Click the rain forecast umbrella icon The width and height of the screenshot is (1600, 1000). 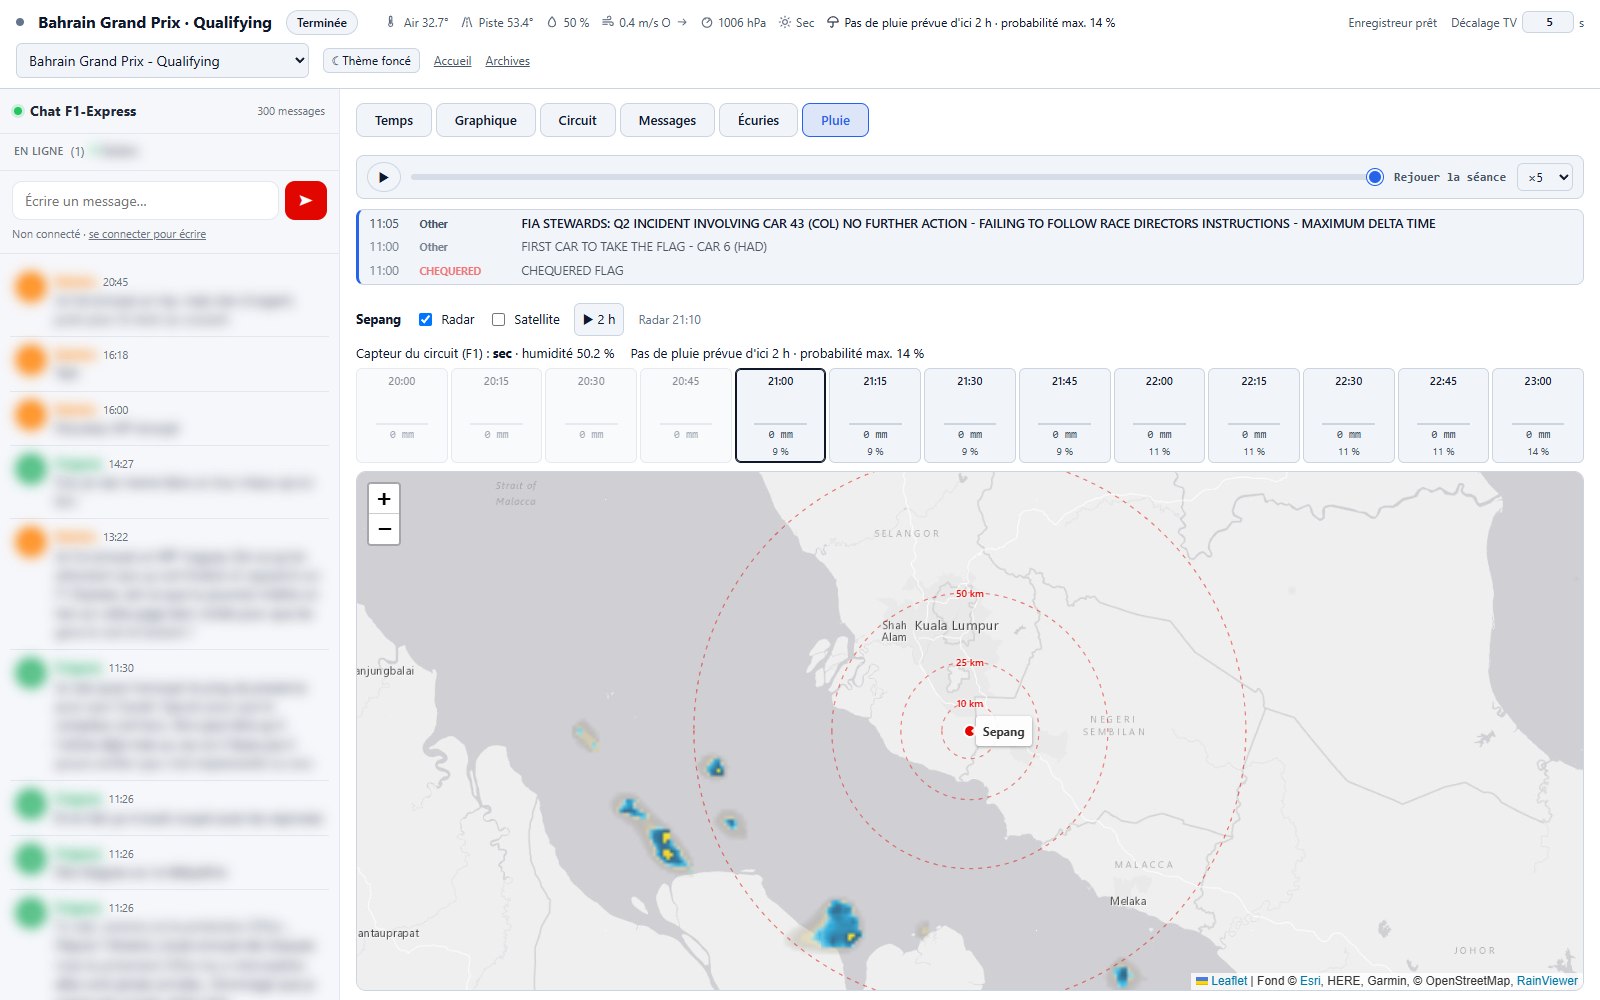(x=833, y=22)
